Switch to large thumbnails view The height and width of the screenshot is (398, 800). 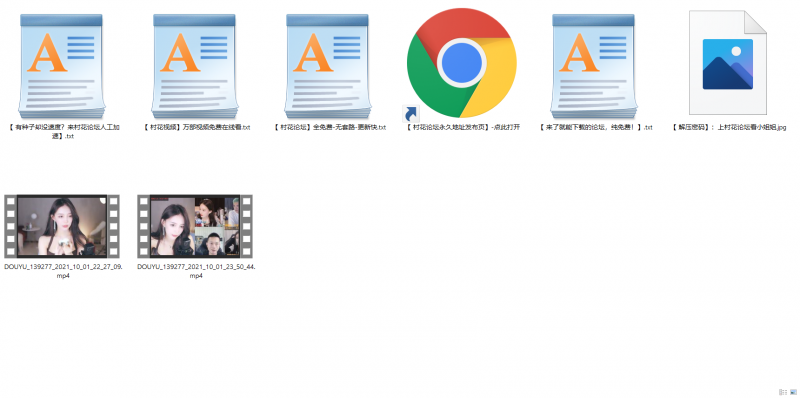tap(793, 392)
